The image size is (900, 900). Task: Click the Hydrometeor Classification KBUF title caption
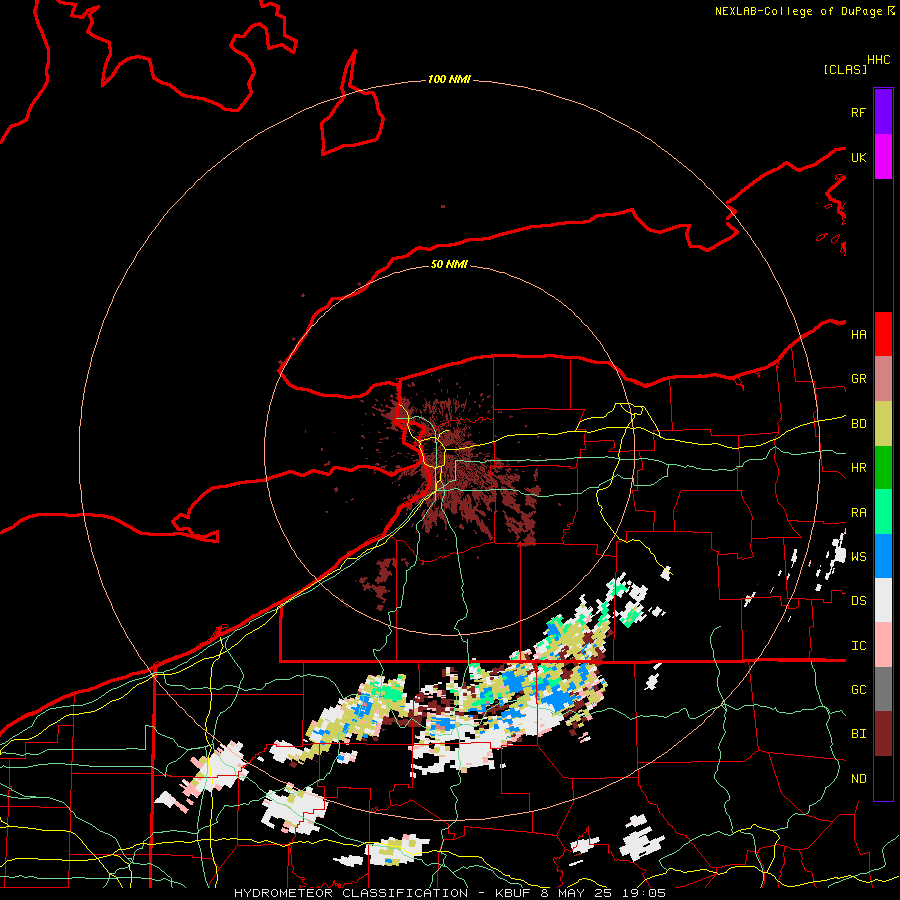[x=450, y=893]
